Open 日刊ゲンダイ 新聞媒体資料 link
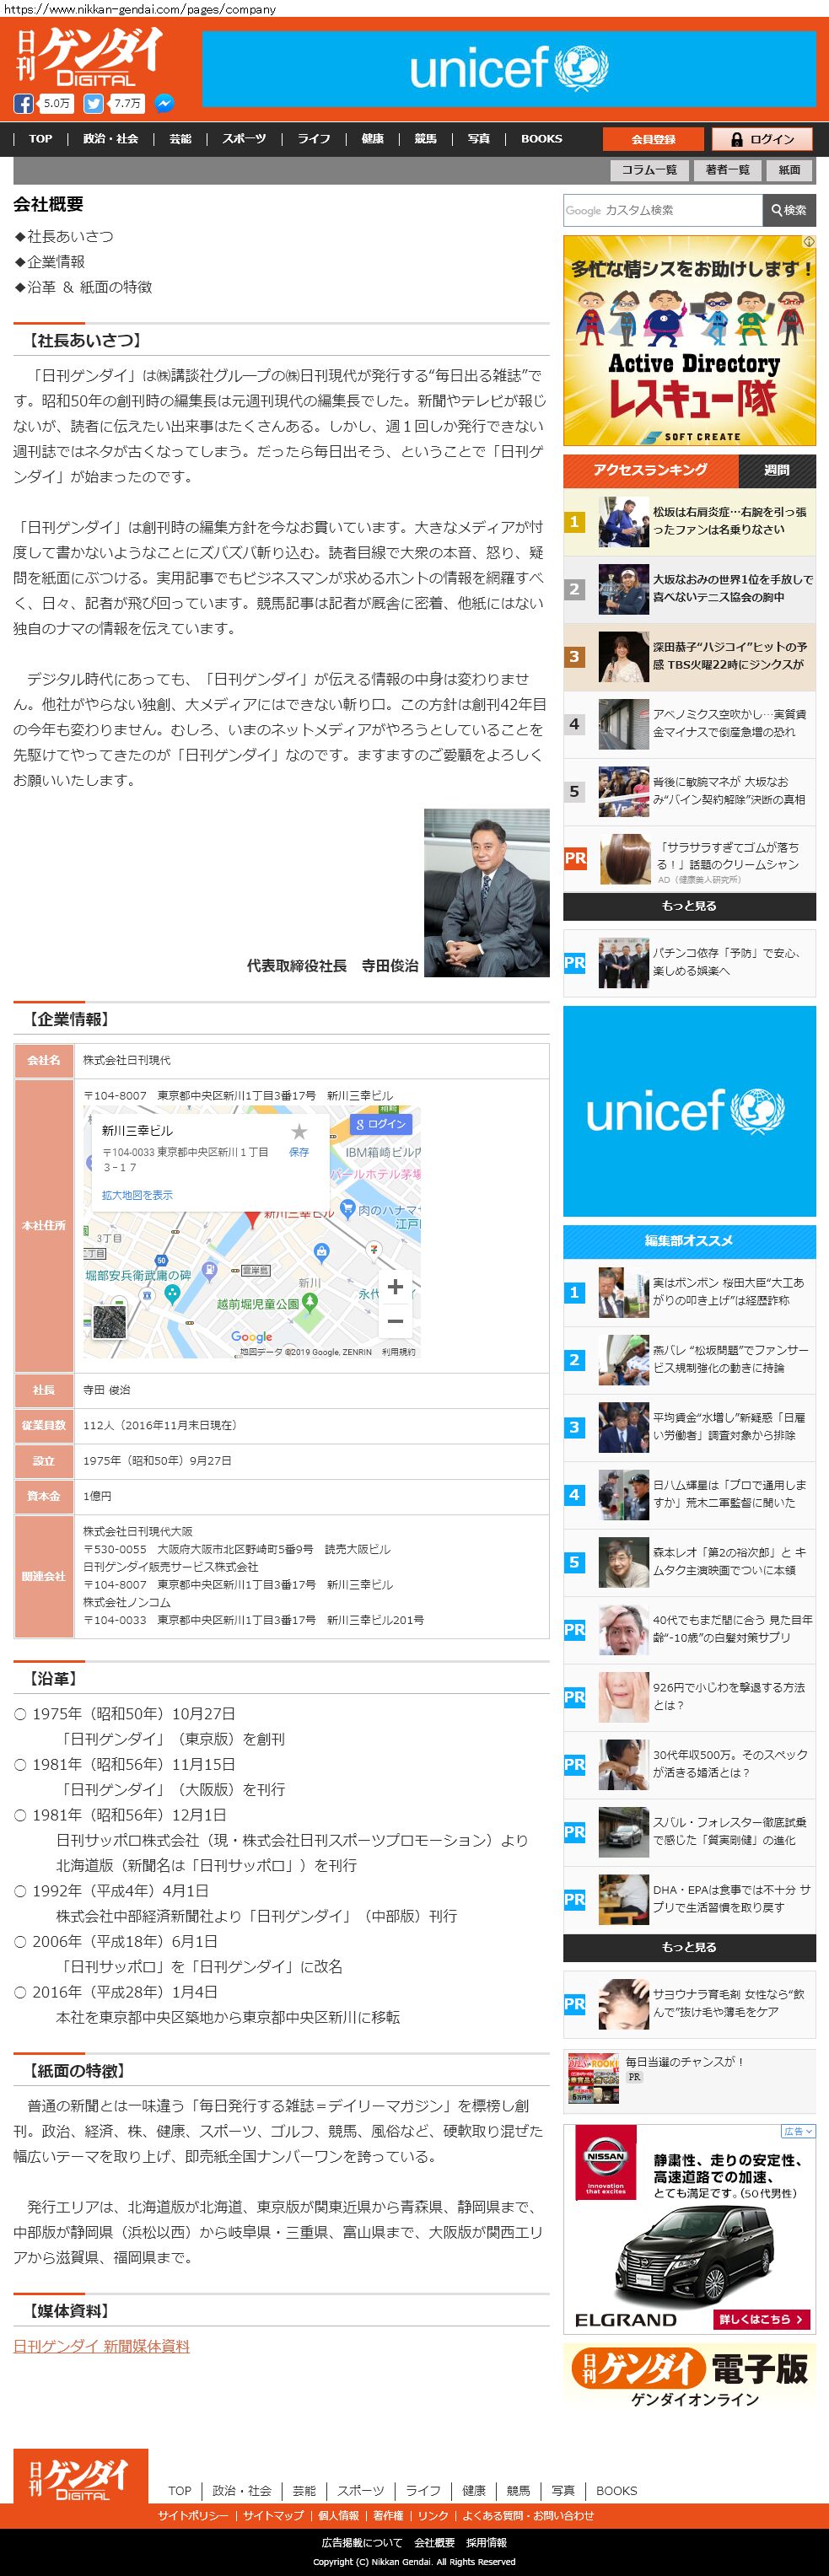This screenshot has height=2576, width=829. tap(101, 2346)
